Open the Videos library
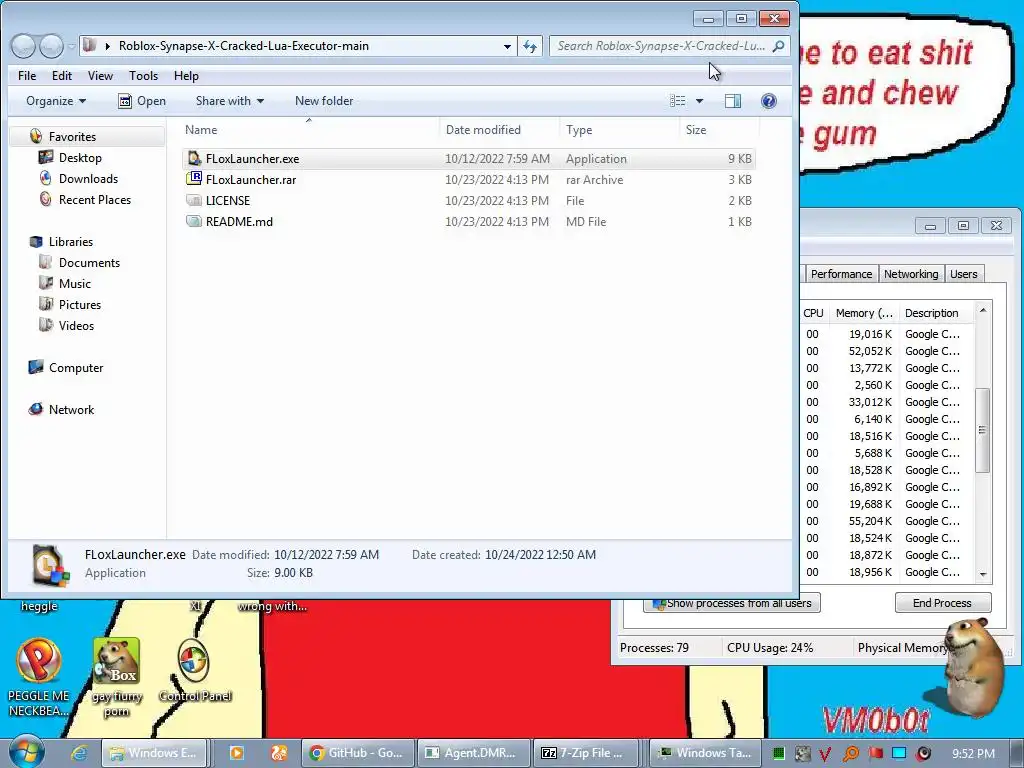This screenshot has width=1024, height=768. [x=76, y=325]
